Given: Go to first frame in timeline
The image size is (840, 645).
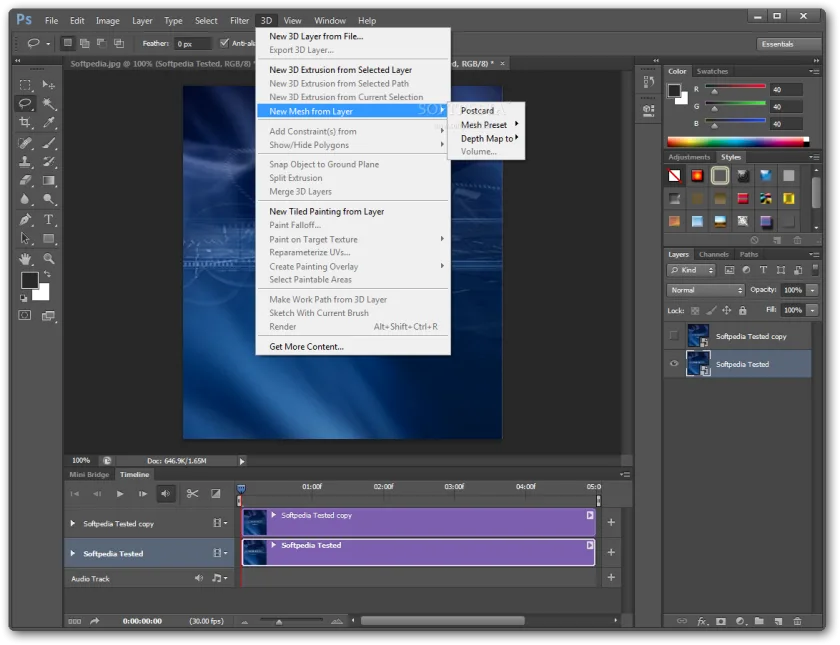Looking at the screenshot, I should pyautogui.click(x=74, y=494).
